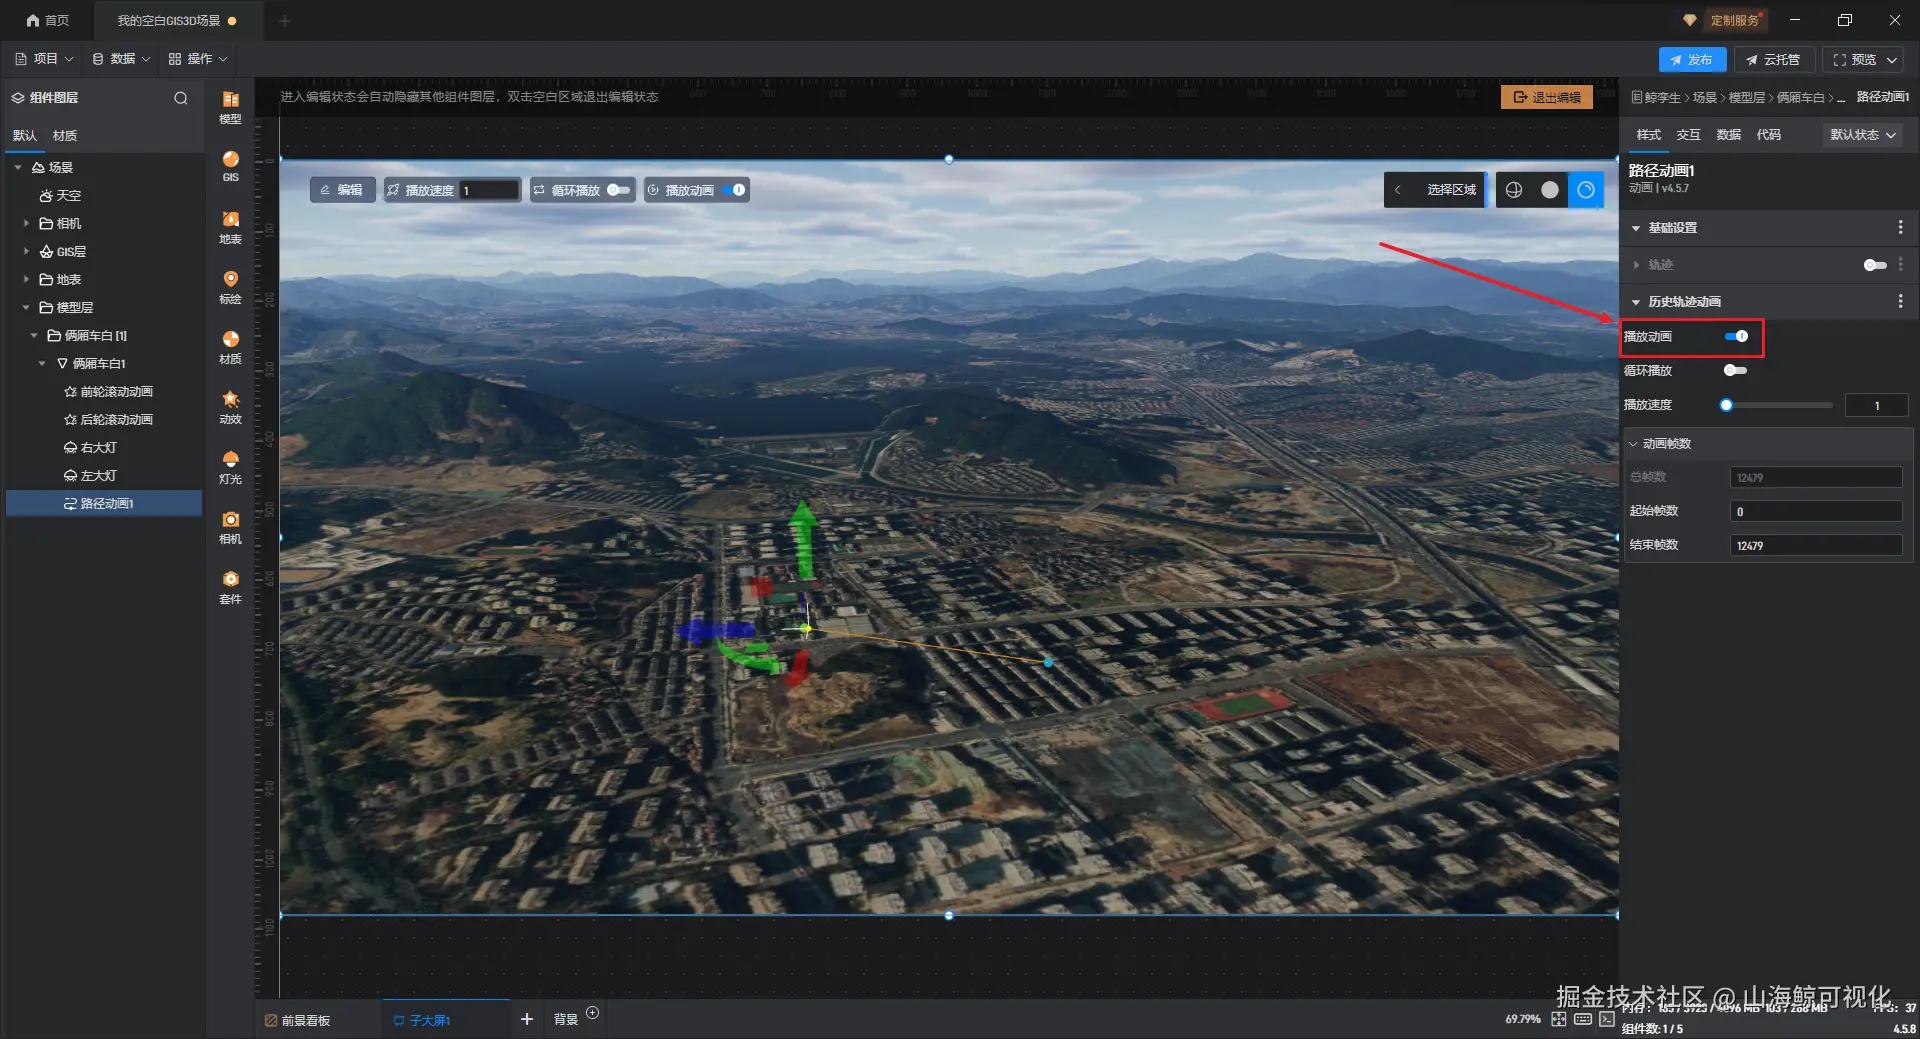Click 播放速度 value field in viewport toolbar
Image resolution: width=1920 pixels, height=1039 pixels.
[489, 190]
